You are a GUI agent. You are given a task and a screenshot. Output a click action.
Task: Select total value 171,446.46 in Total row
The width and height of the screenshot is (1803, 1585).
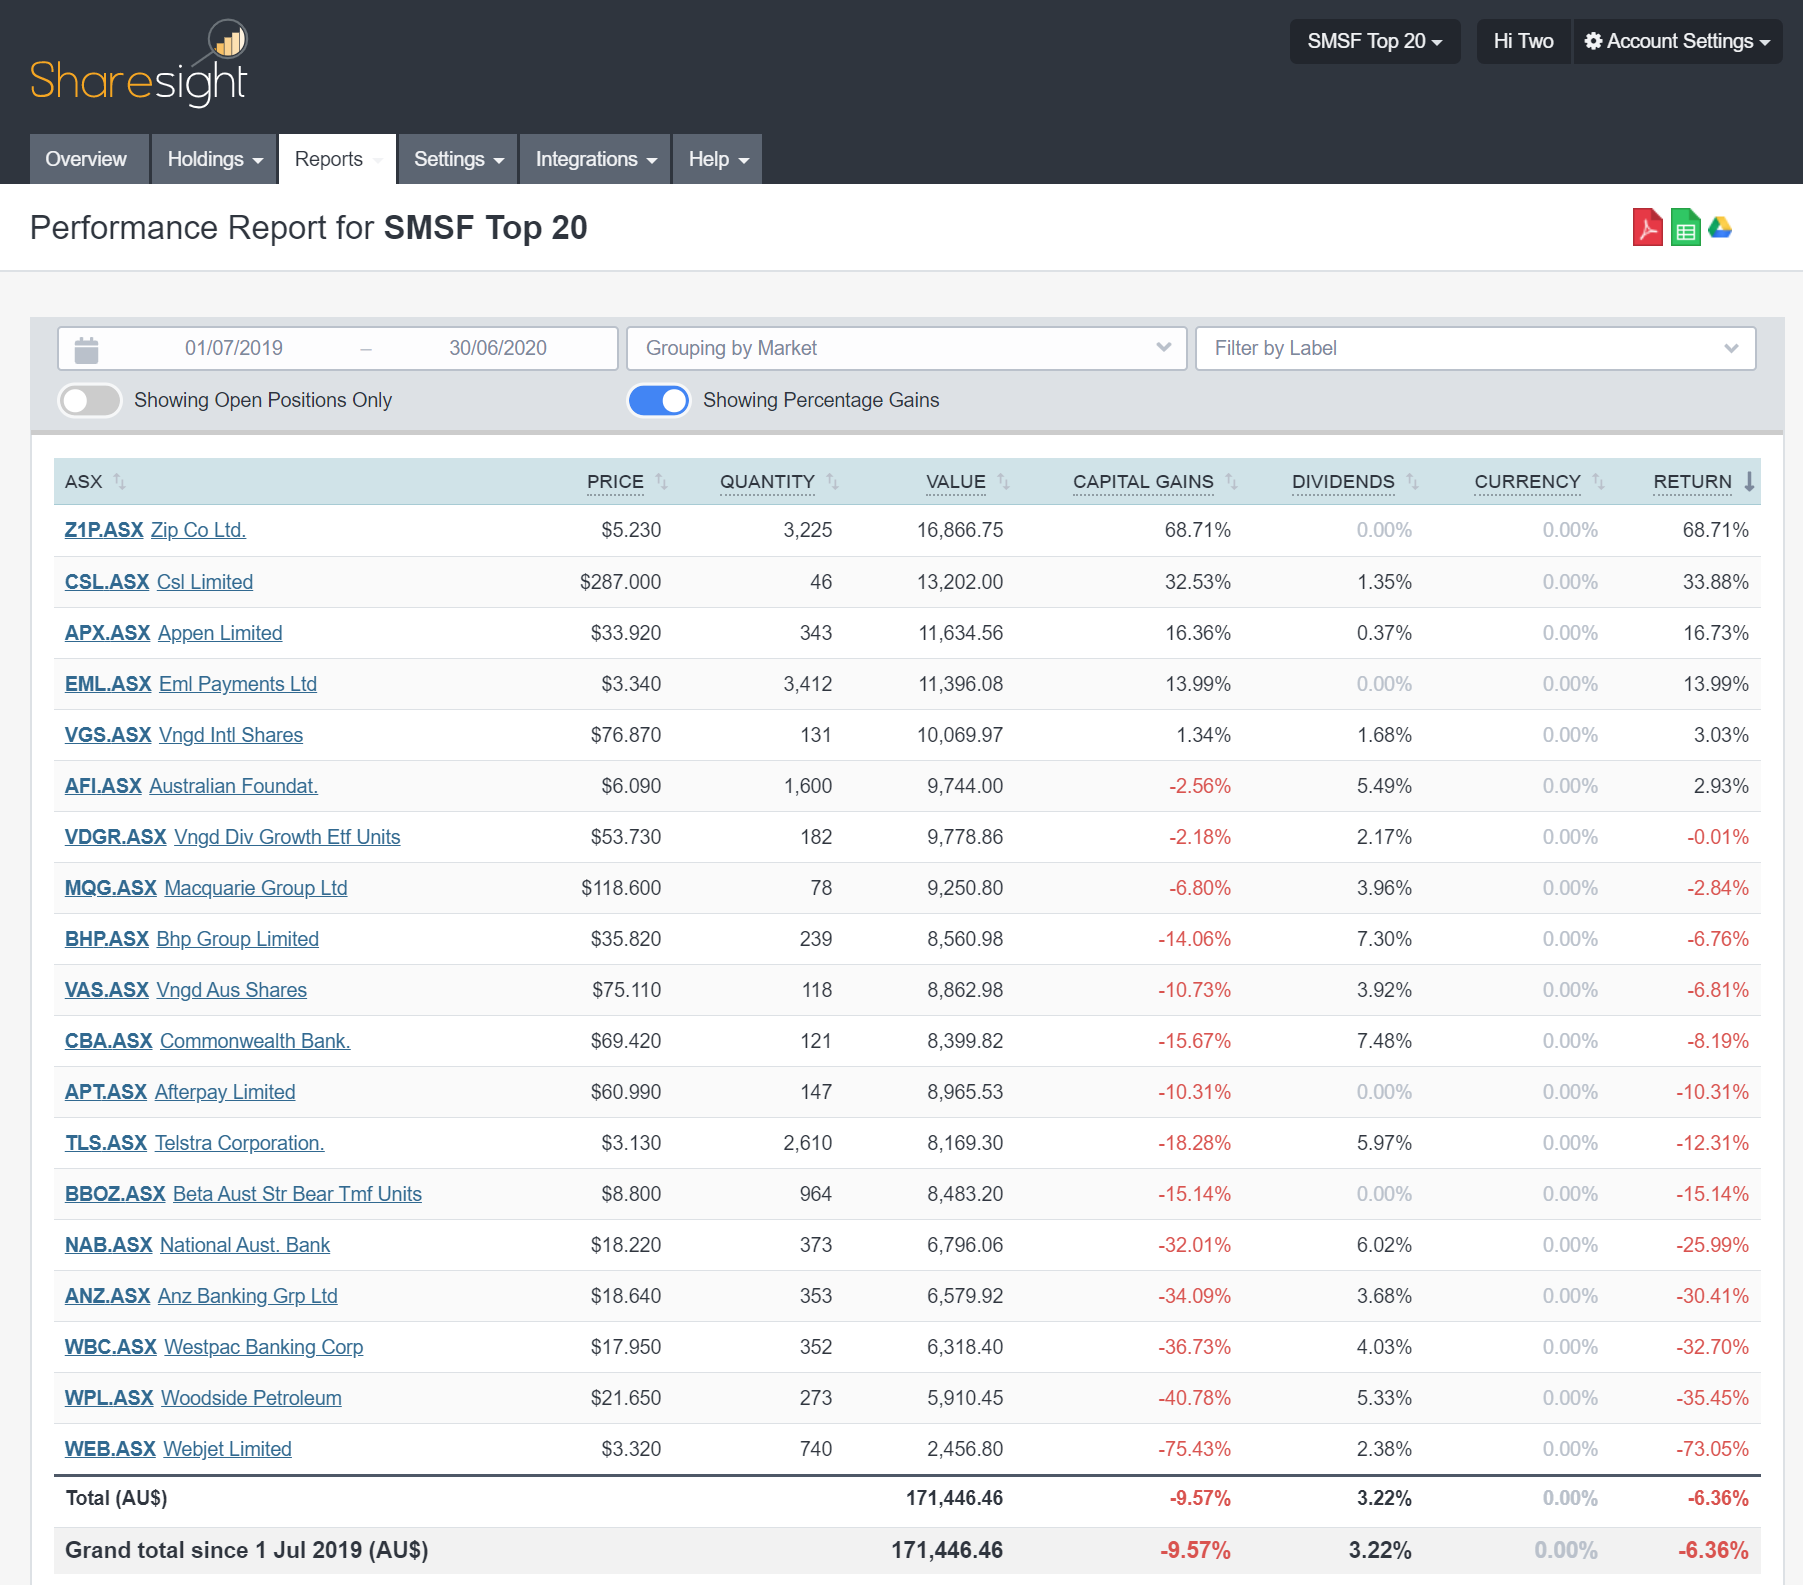(x=954, y=1499)
